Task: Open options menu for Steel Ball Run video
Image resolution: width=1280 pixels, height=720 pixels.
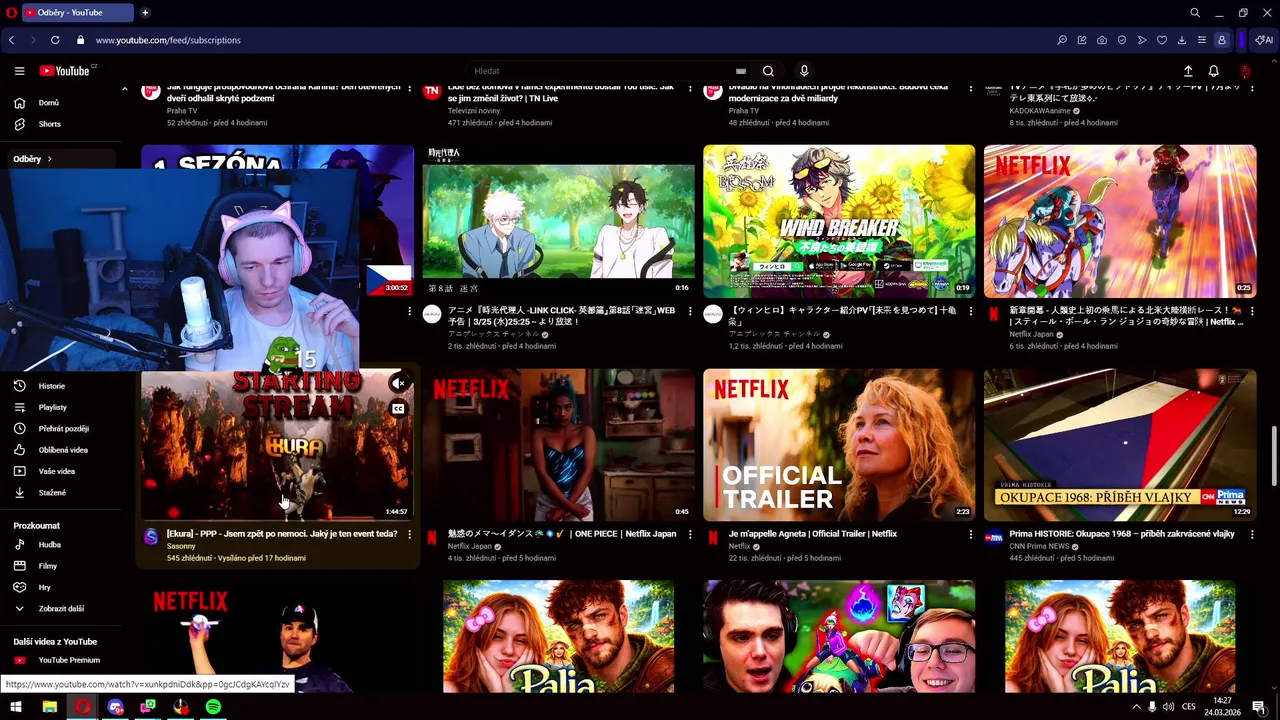Action: pyautogui.click(x=1251, y=311)
